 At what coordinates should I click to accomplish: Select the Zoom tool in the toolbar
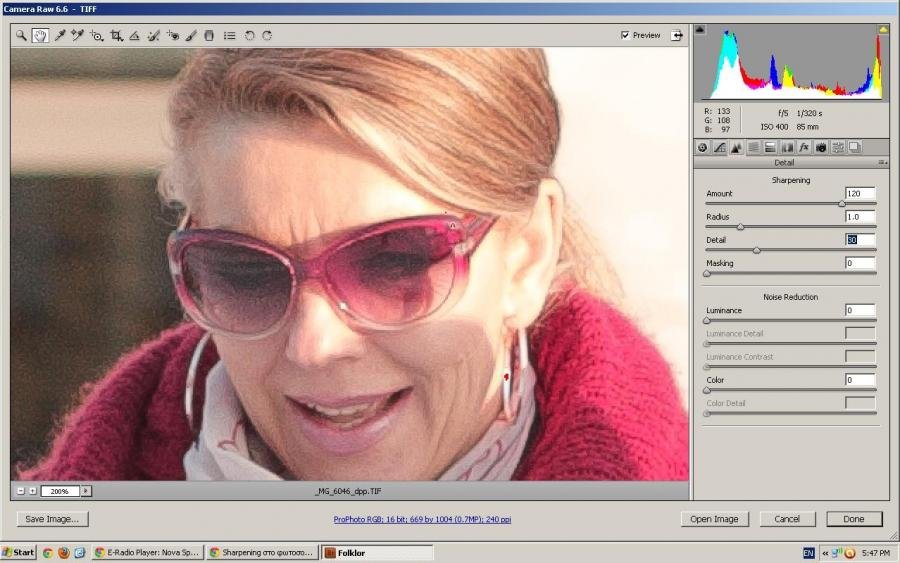(21, 35)
